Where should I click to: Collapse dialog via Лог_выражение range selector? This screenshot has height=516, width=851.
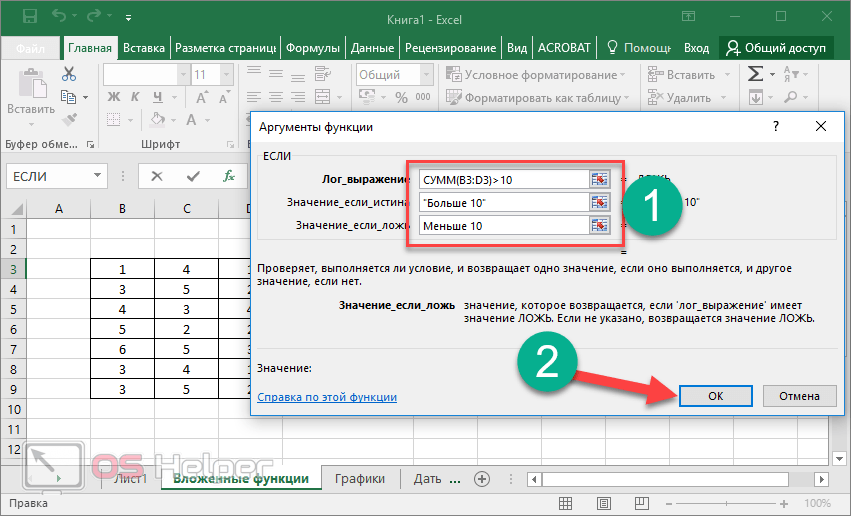600,179
